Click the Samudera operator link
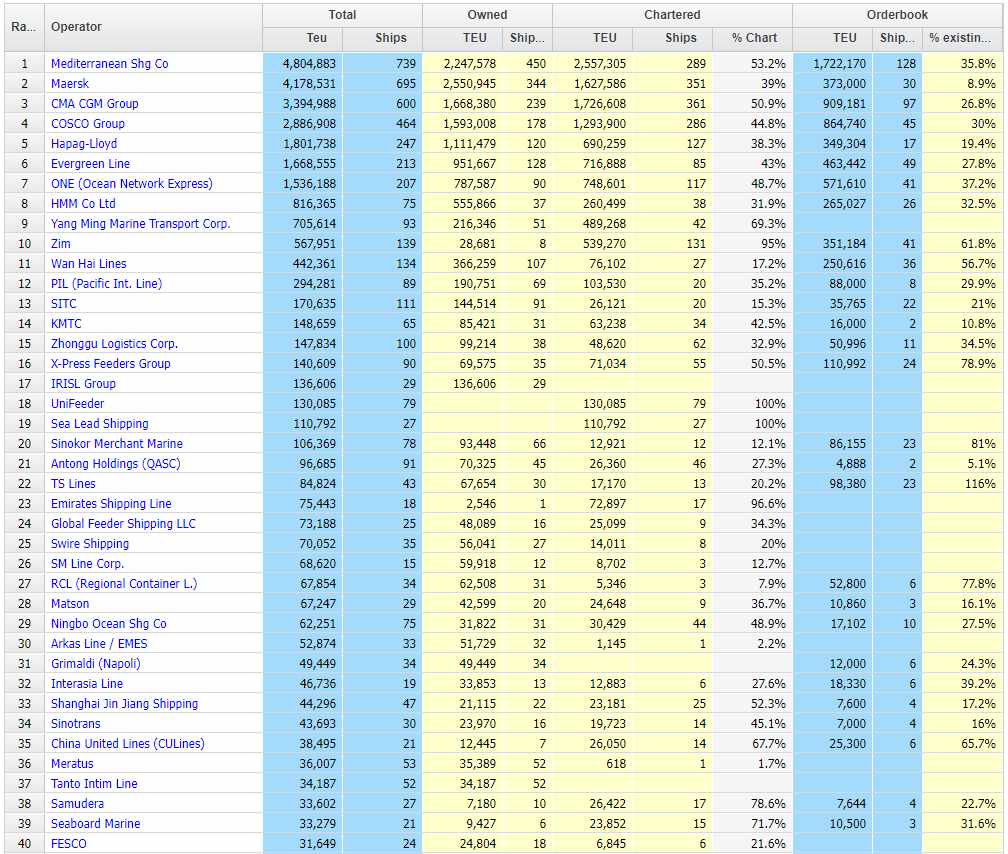This screenshot has height=854, width=1008. pyautogui.click(x=77, y=803)
